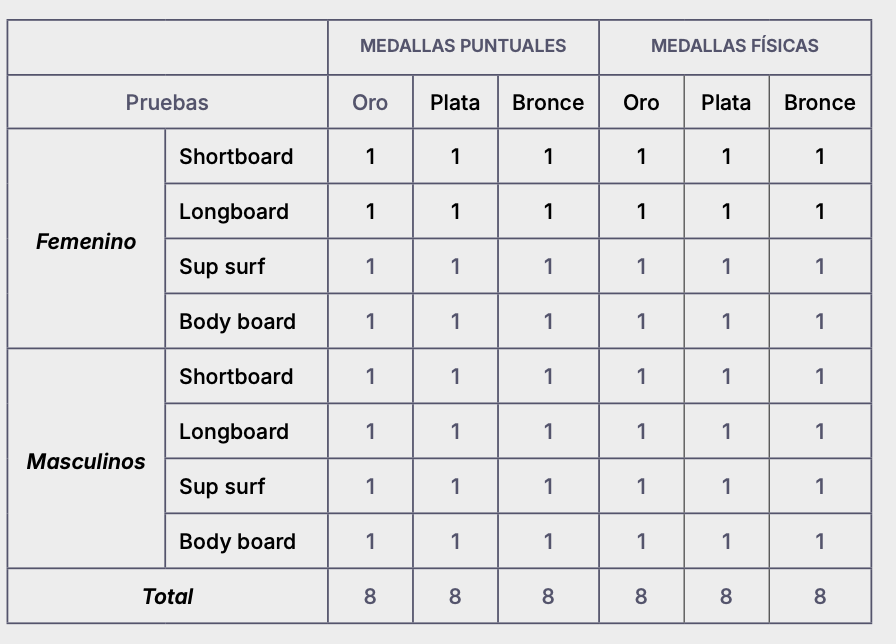The image size is (896, 644).
Task: Click the MEDALLAS FÍSICAS header cell
Action: click(x=734, y=46)
